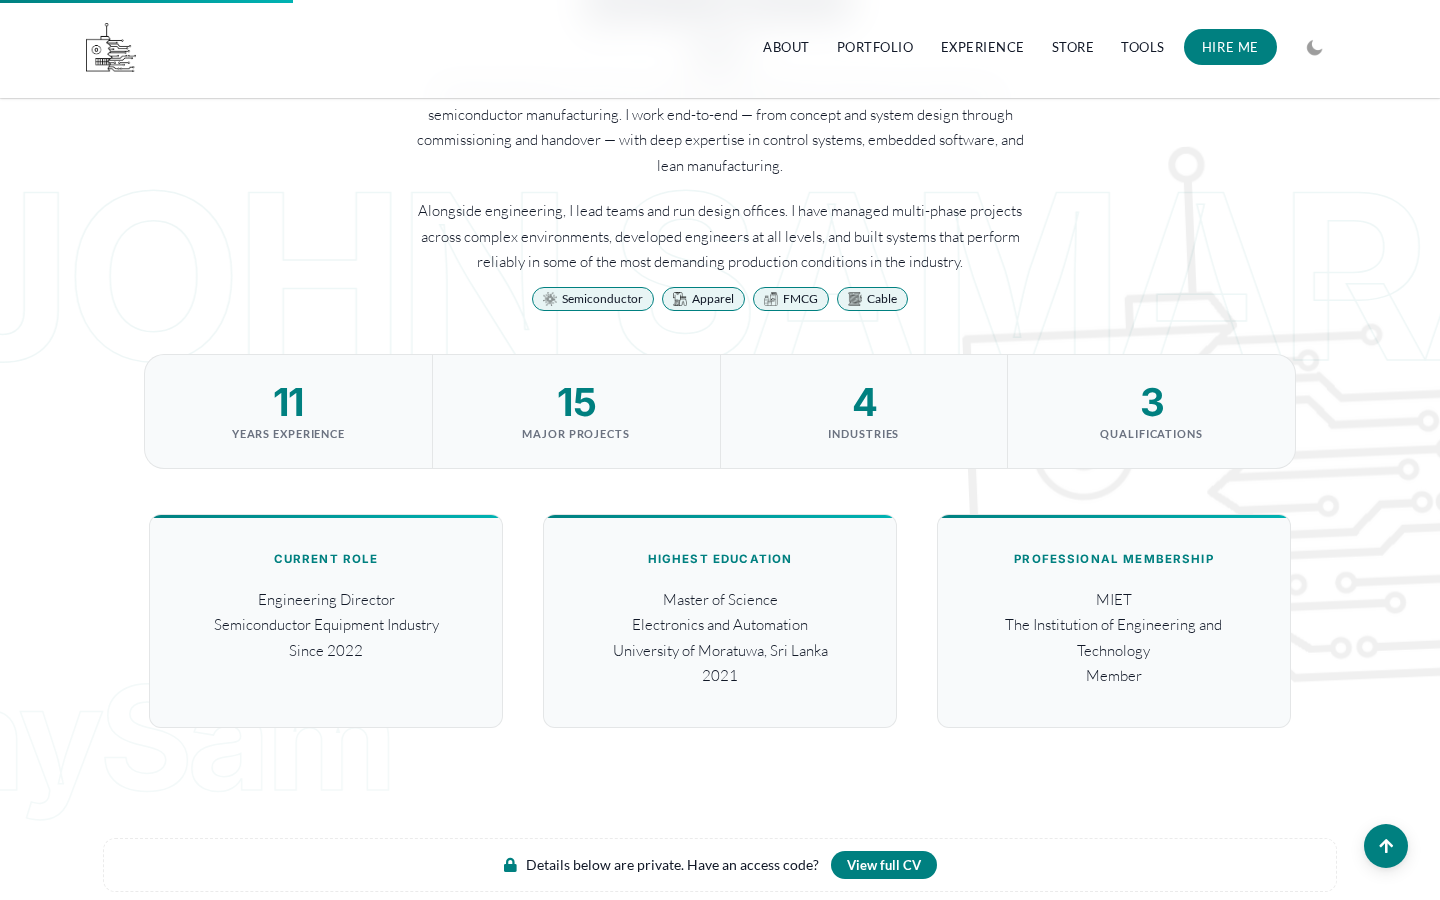Visit the Store link

[1072, 47]
